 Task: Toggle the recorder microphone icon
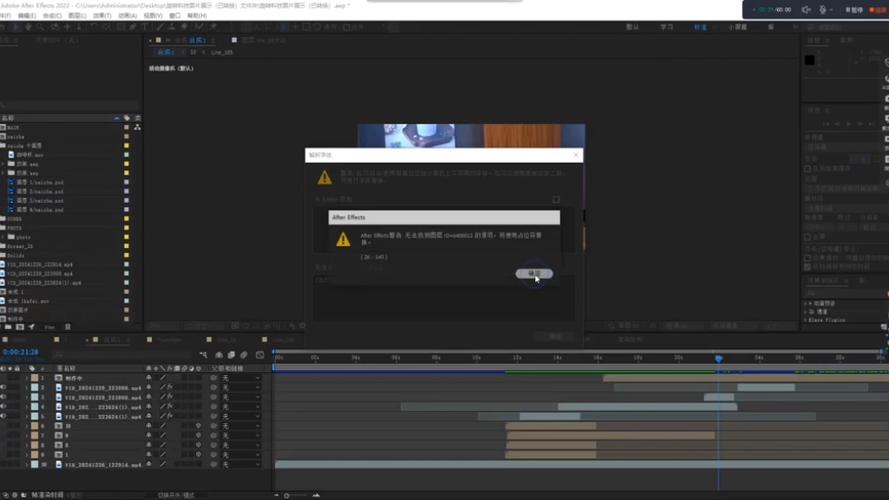823,10
